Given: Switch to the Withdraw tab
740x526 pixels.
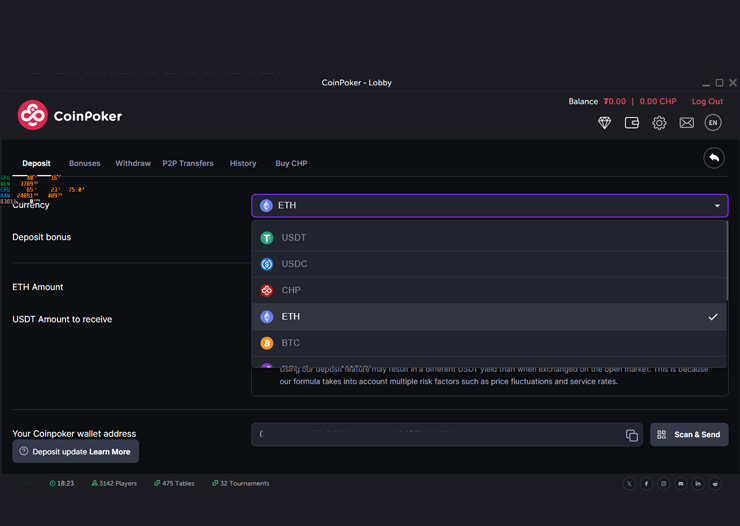Looking at the screenshot, I should [x=133, y=163].
